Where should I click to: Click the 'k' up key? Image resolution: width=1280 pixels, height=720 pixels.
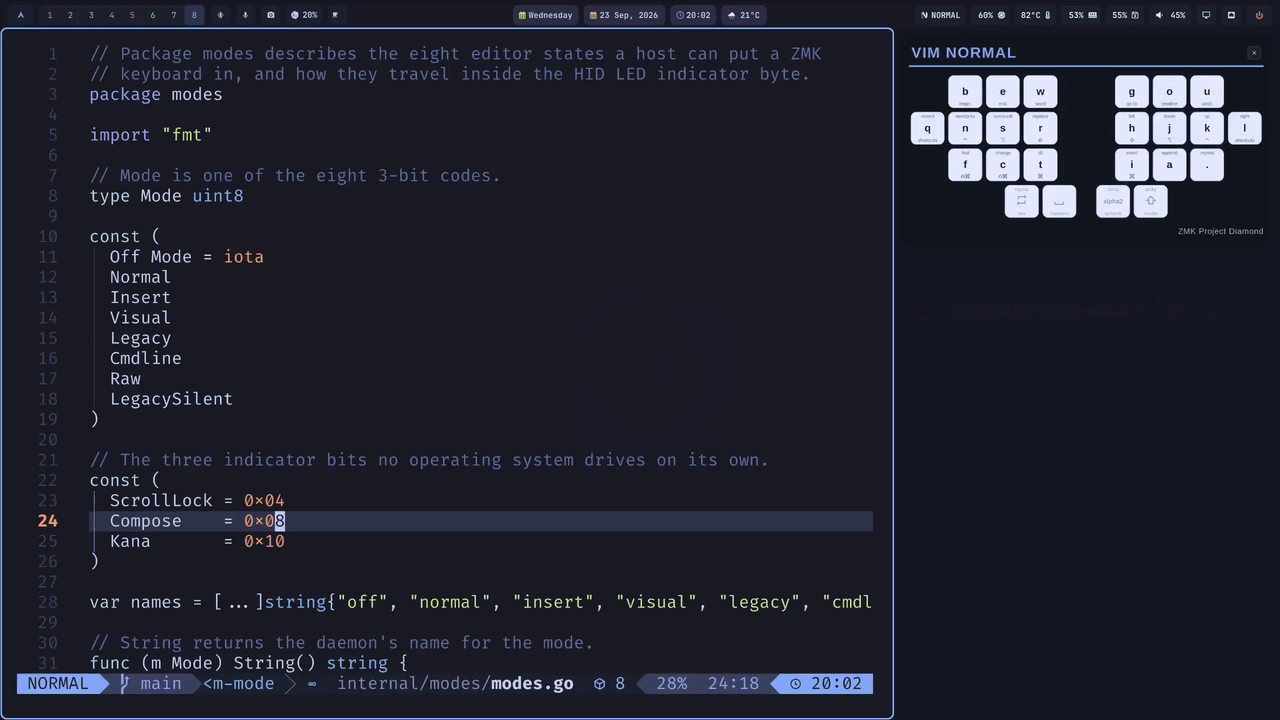tap(1207, 128)
